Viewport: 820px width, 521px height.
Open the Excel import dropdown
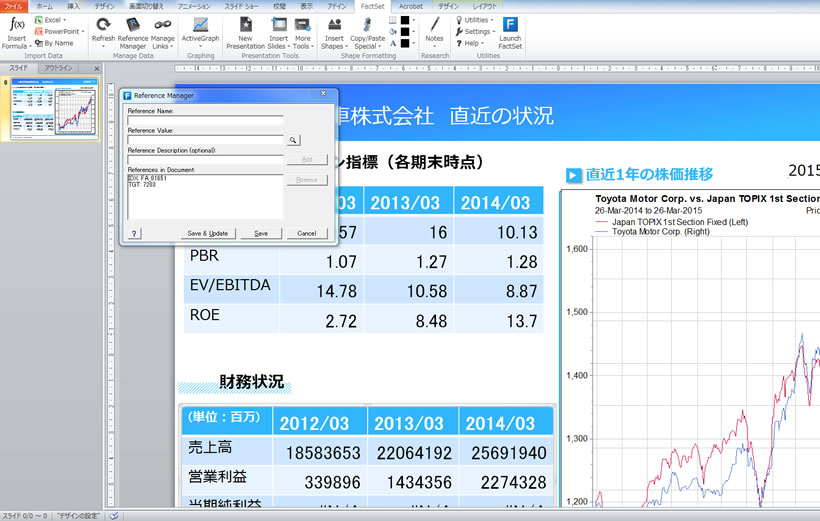pos(50,20)
